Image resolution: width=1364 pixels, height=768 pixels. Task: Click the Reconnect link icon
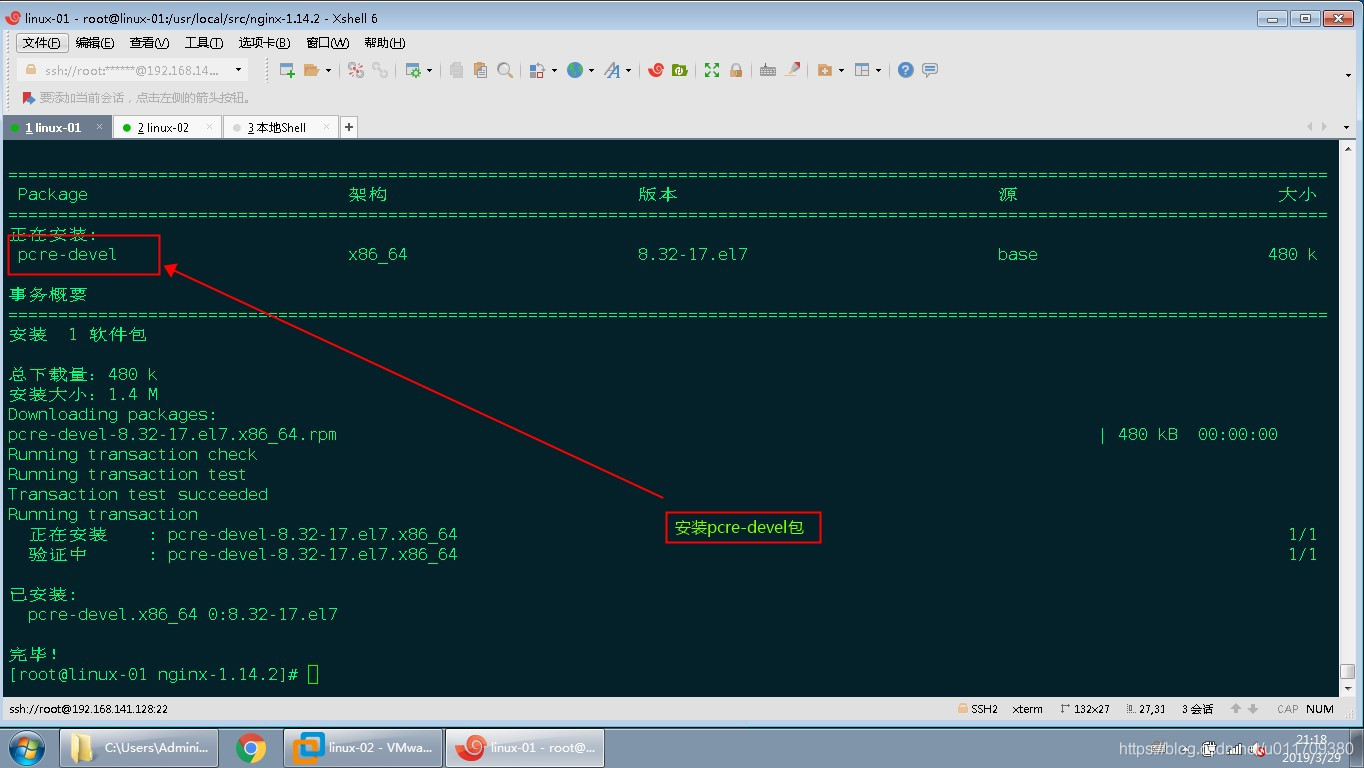click(x=380, y=70)
